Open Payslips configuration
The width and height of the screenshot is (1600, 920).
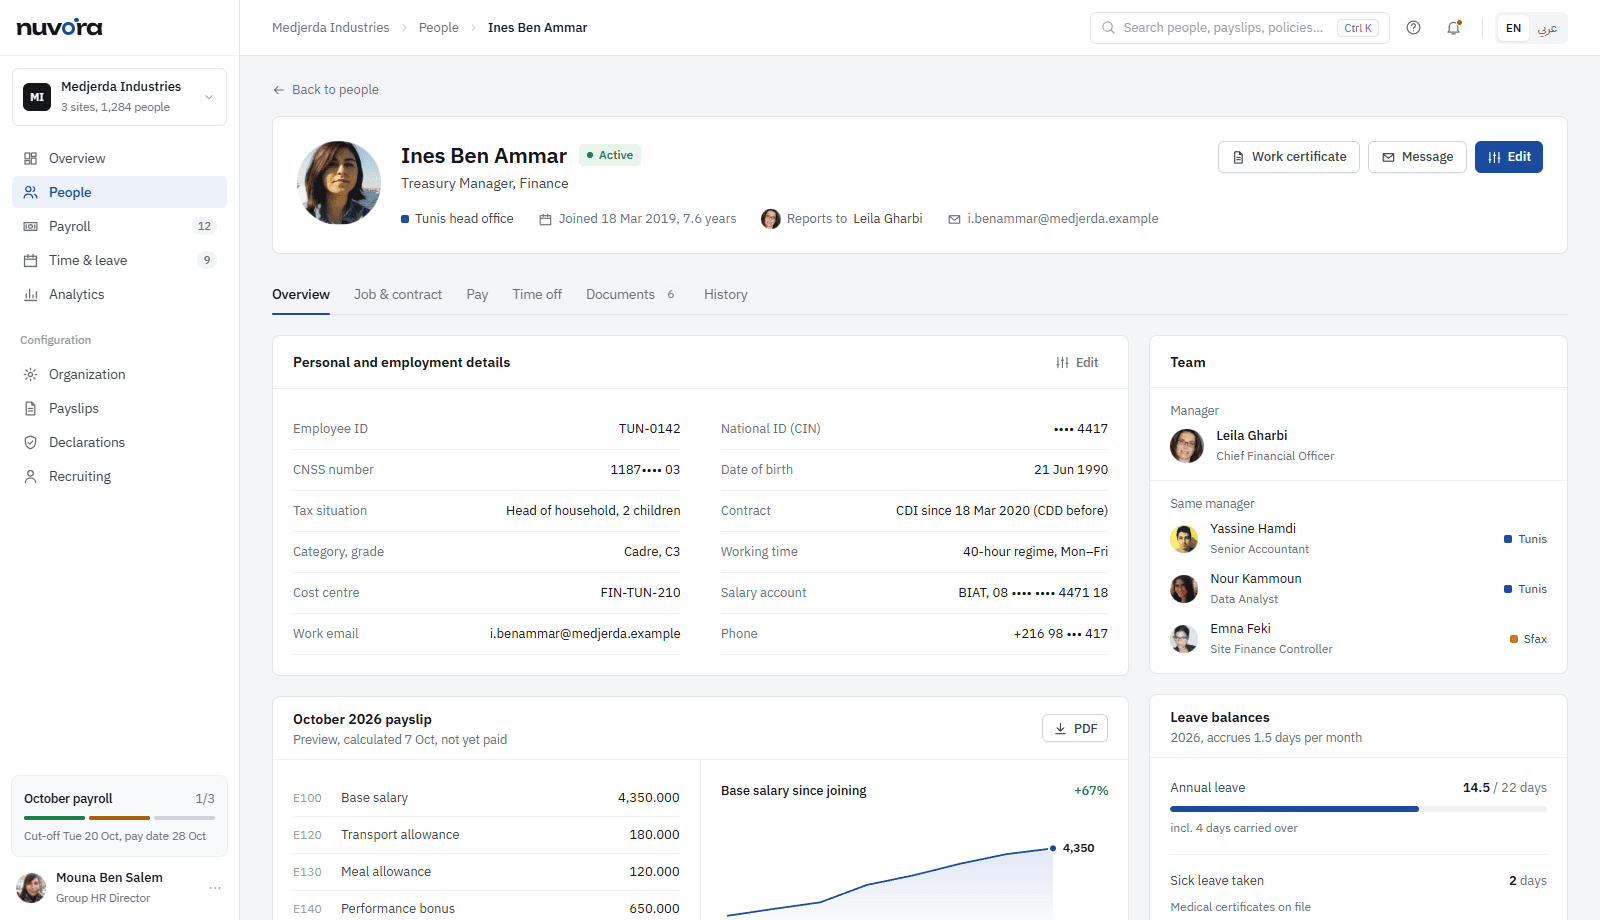click(x=119, y=408)
